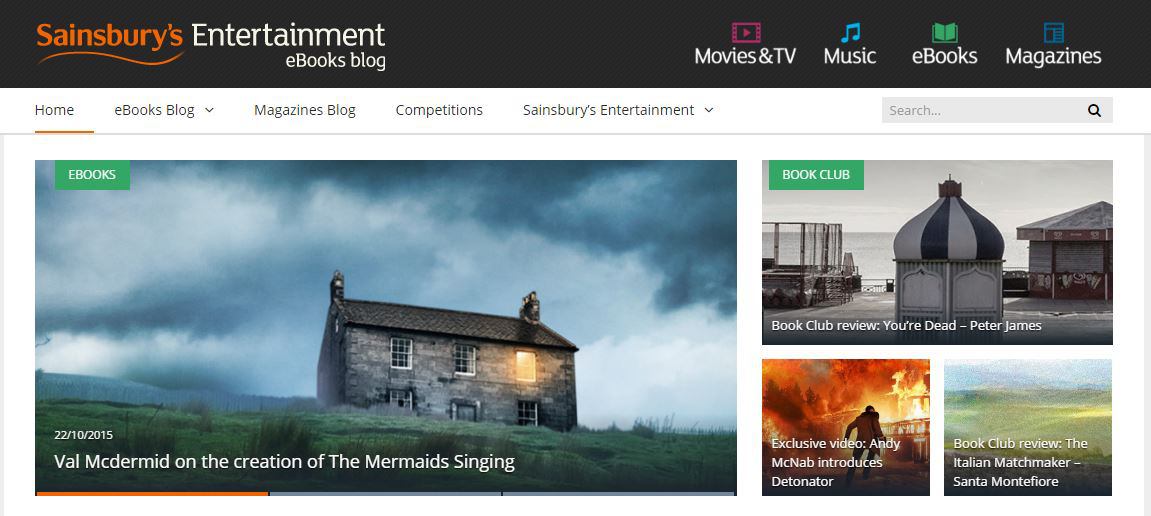Open the Magazines Blog menu item

tap(305, 110)
